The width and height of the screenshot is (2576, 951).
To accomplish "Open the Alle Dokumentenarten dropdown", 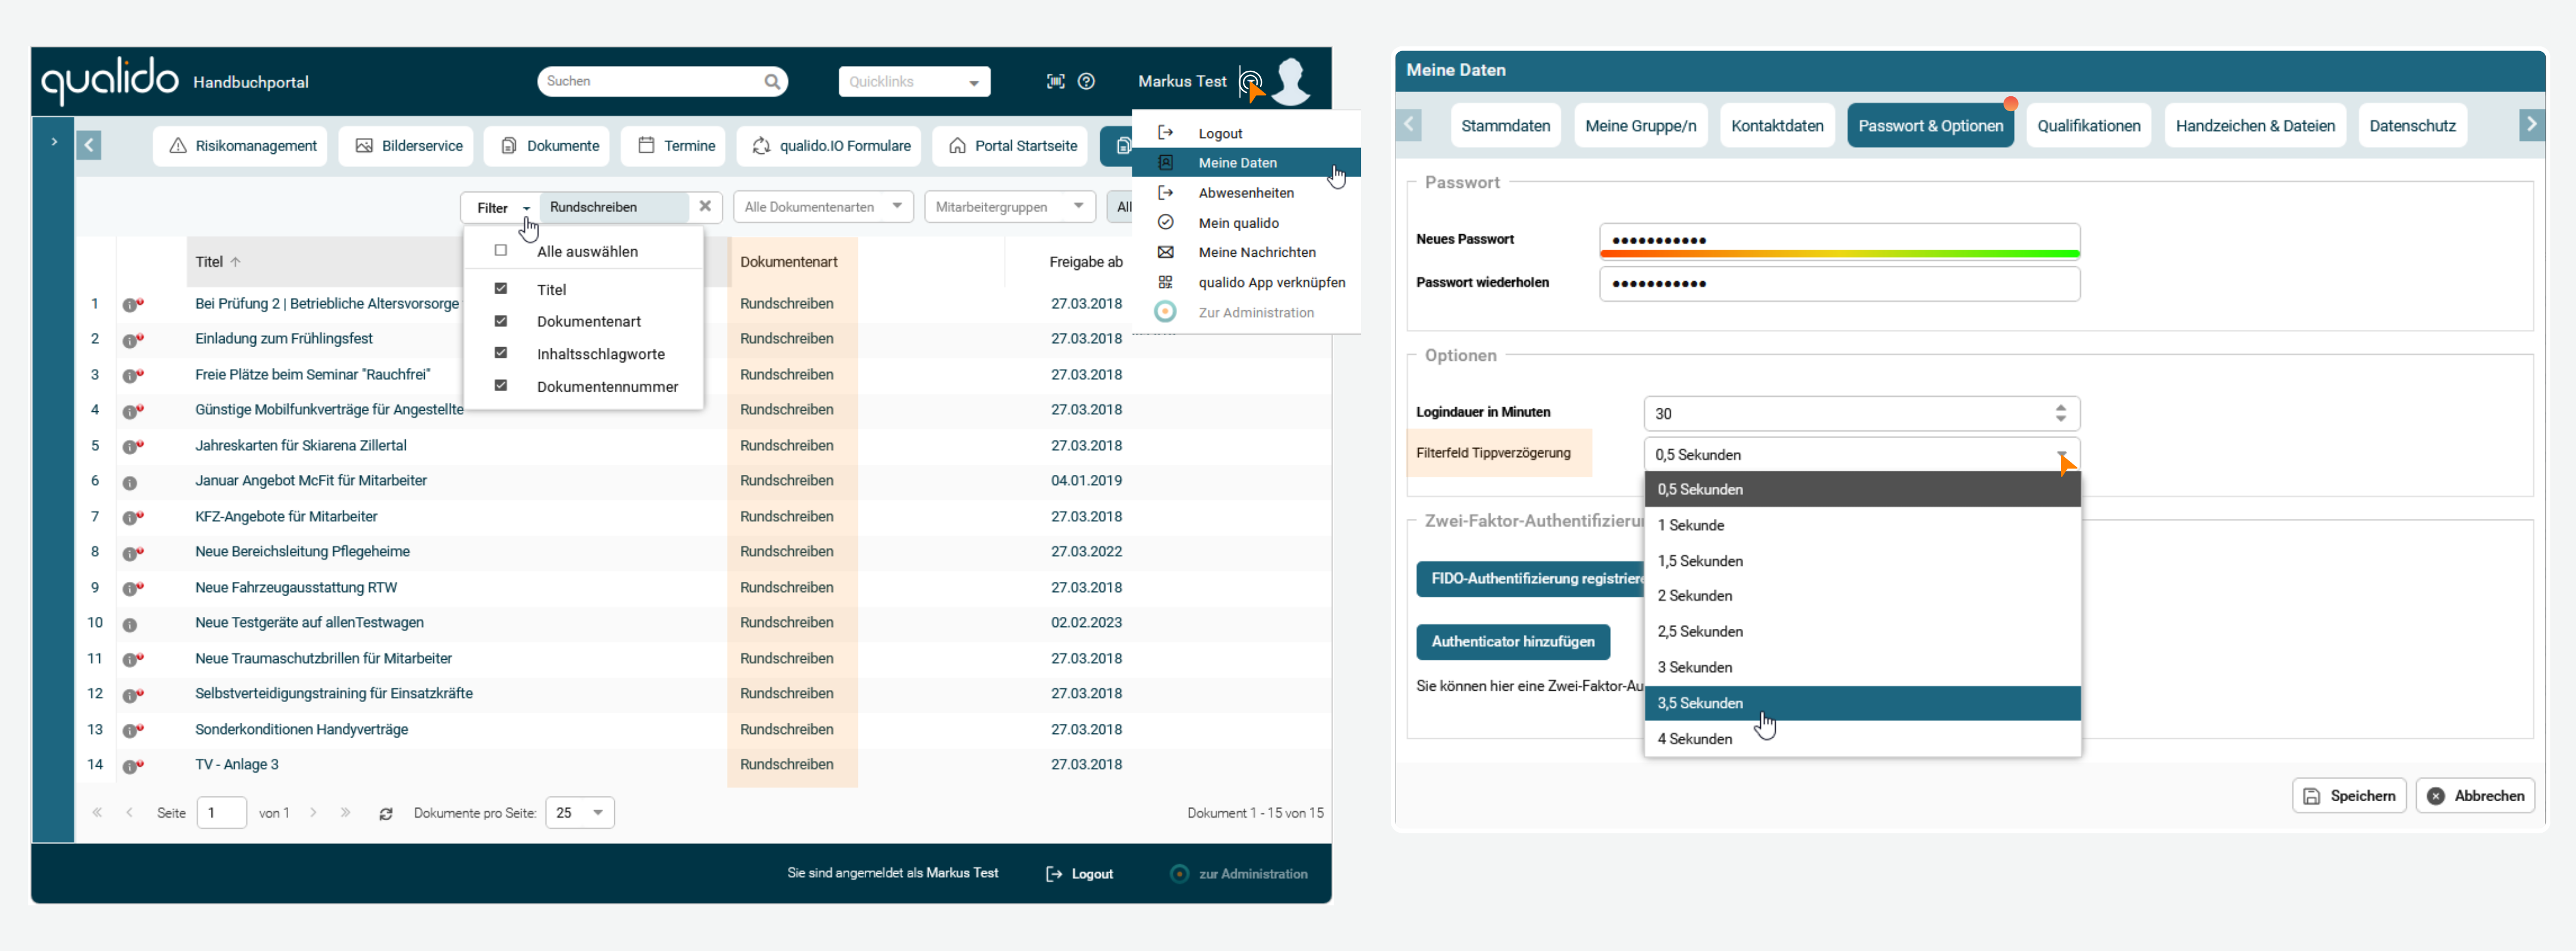I will 823,207.
